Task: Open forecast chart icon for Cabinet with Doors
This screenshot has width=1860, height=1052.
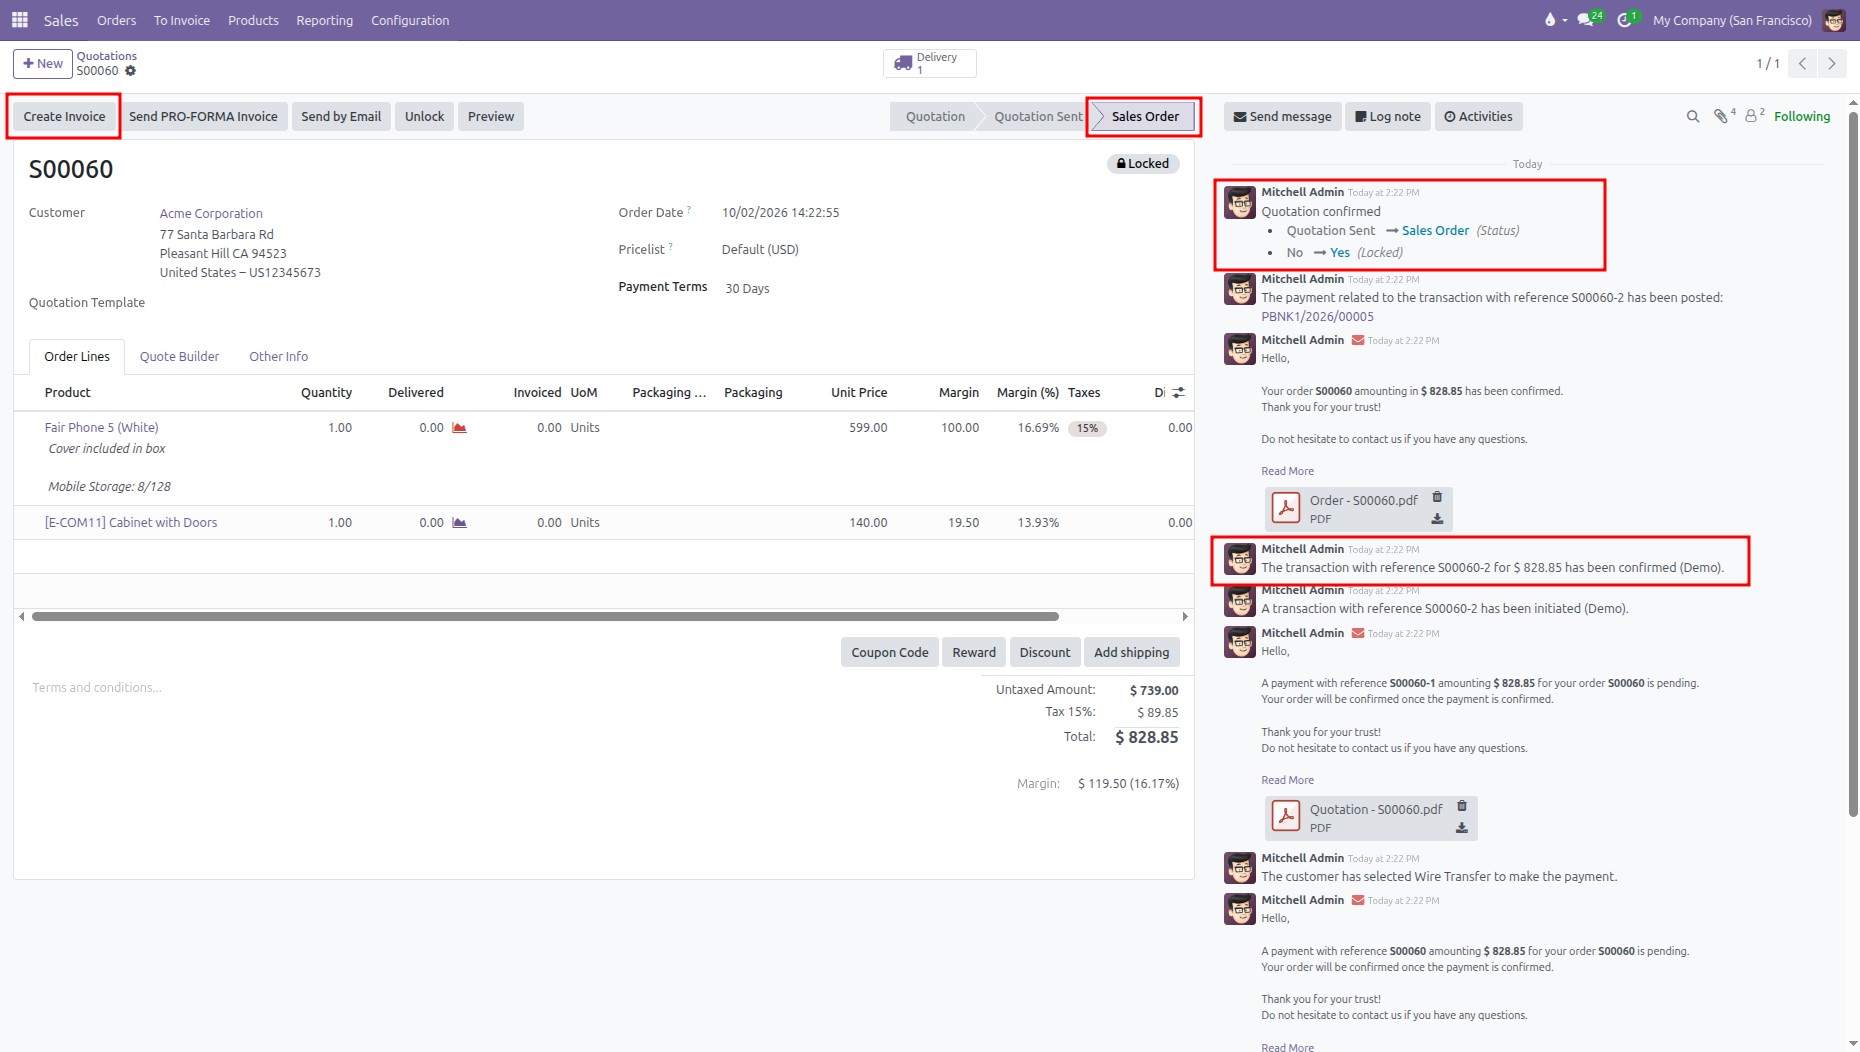Action: point(460,523)
